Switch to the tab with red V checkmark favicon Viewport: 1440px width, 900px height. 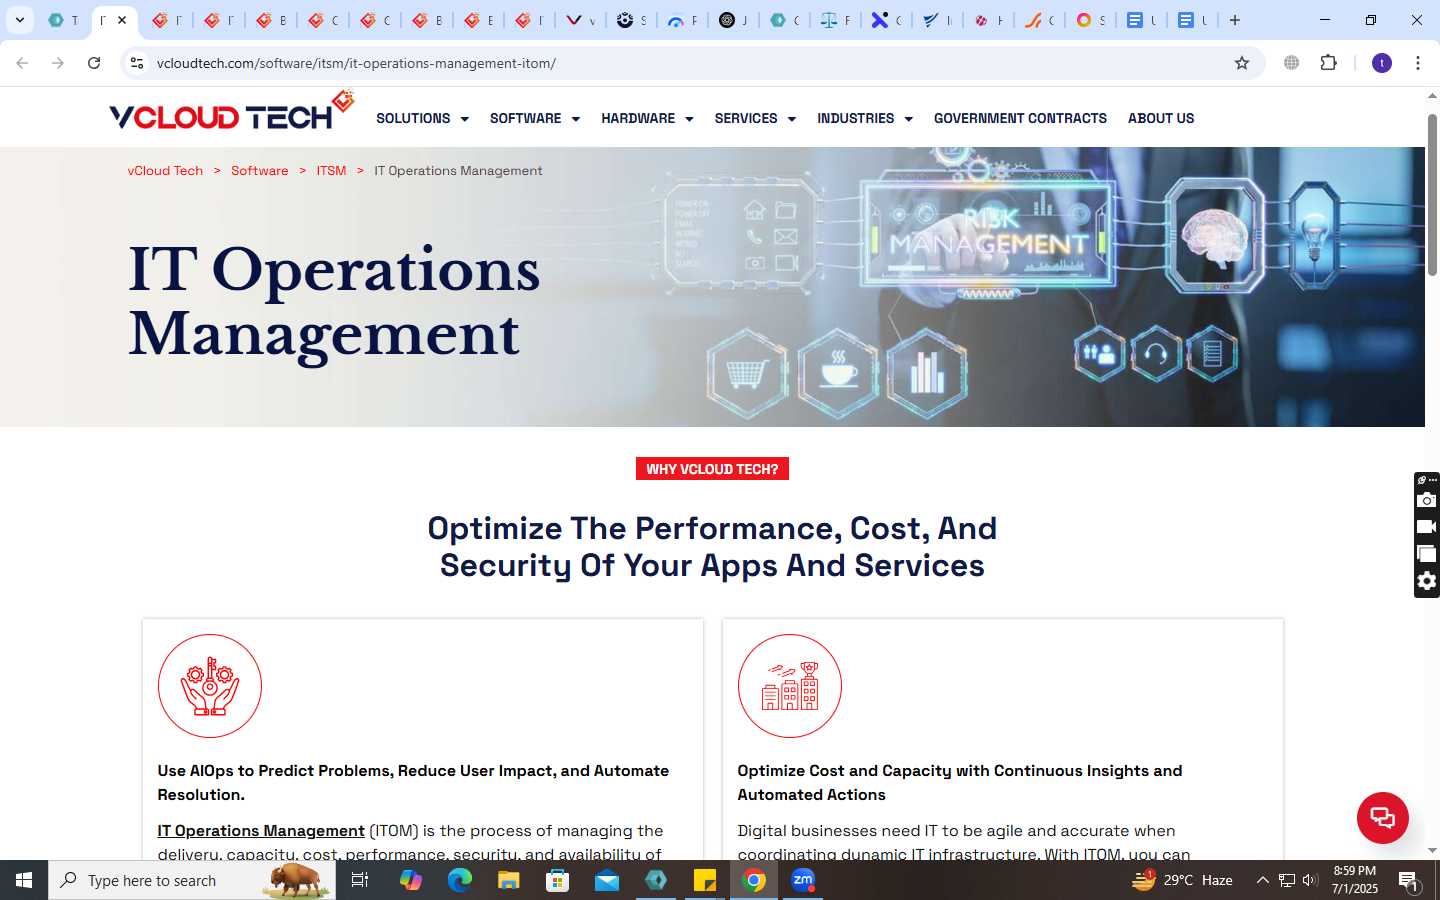click(x=574, y=20)
